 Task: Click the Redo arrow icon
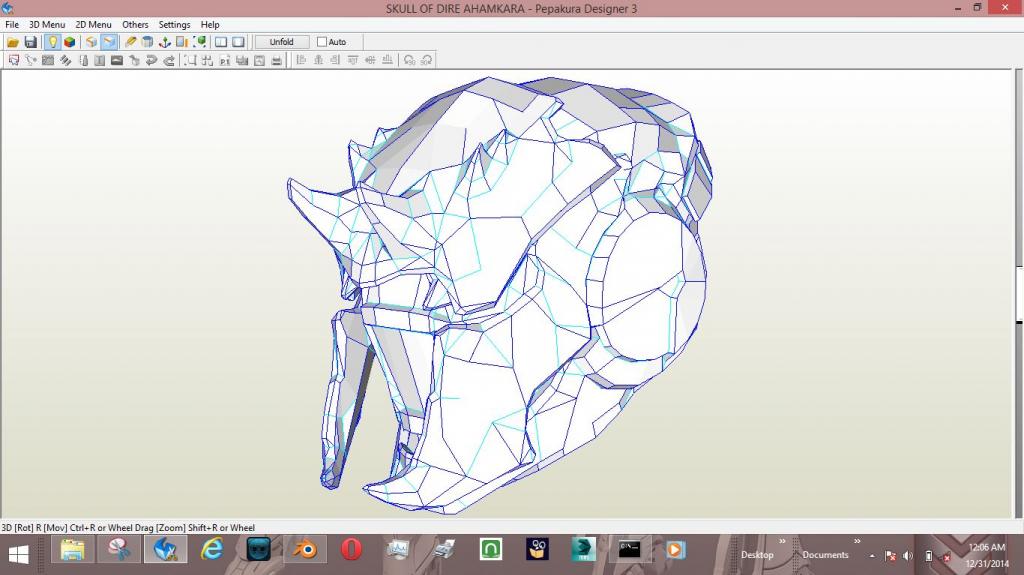click(x=168, y=60)
